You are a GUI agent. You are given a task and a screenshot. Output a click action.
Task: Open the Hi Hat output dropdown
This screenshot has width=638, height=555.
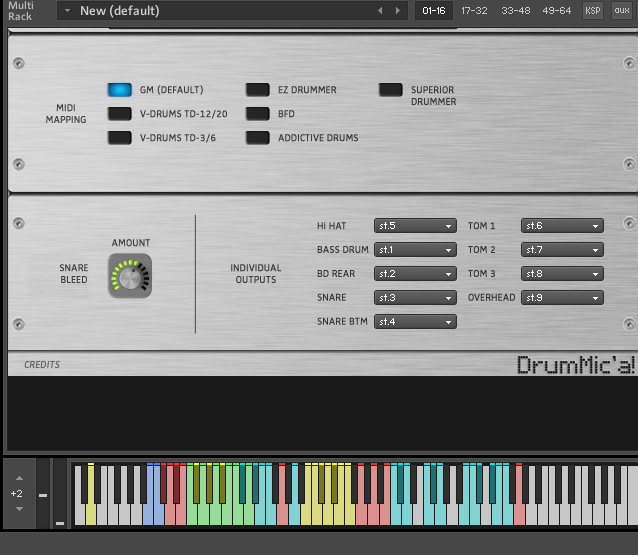click(415, 226)
